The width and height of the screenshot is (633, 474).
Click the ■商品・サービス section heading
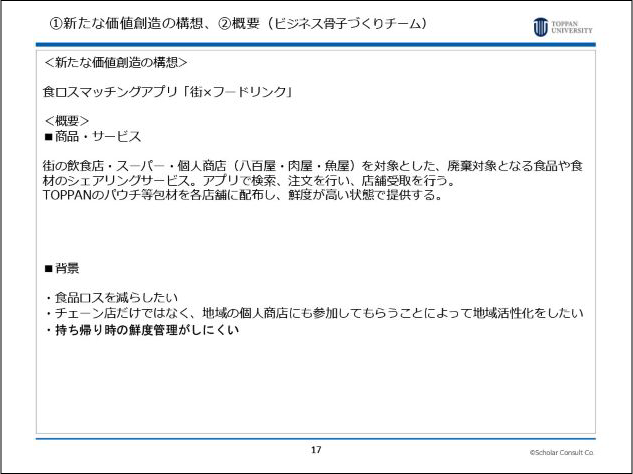[93, 136]
